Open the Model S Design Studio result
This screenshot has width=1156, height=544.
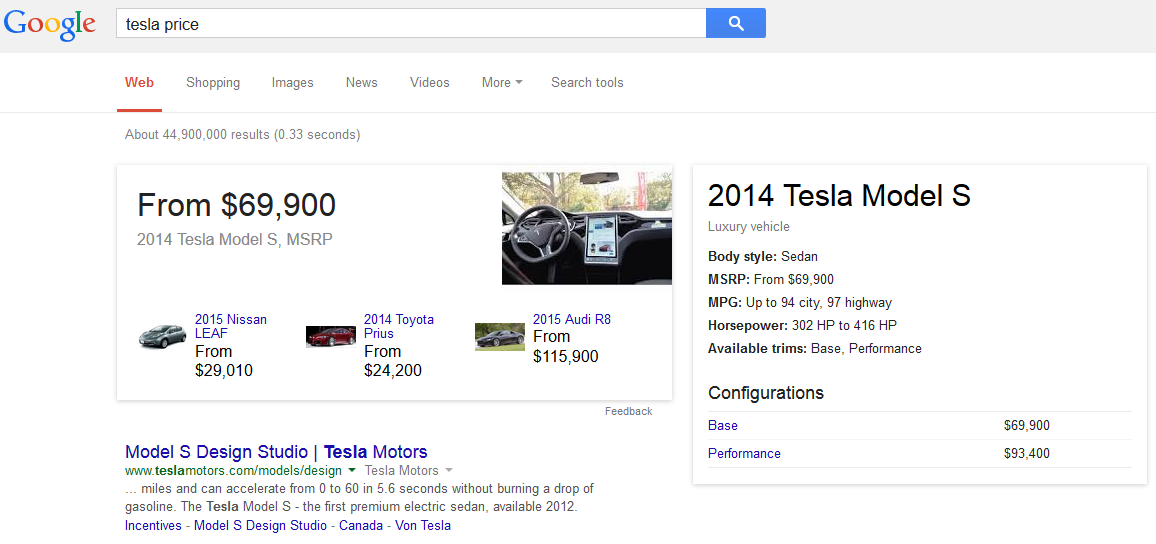276,452
